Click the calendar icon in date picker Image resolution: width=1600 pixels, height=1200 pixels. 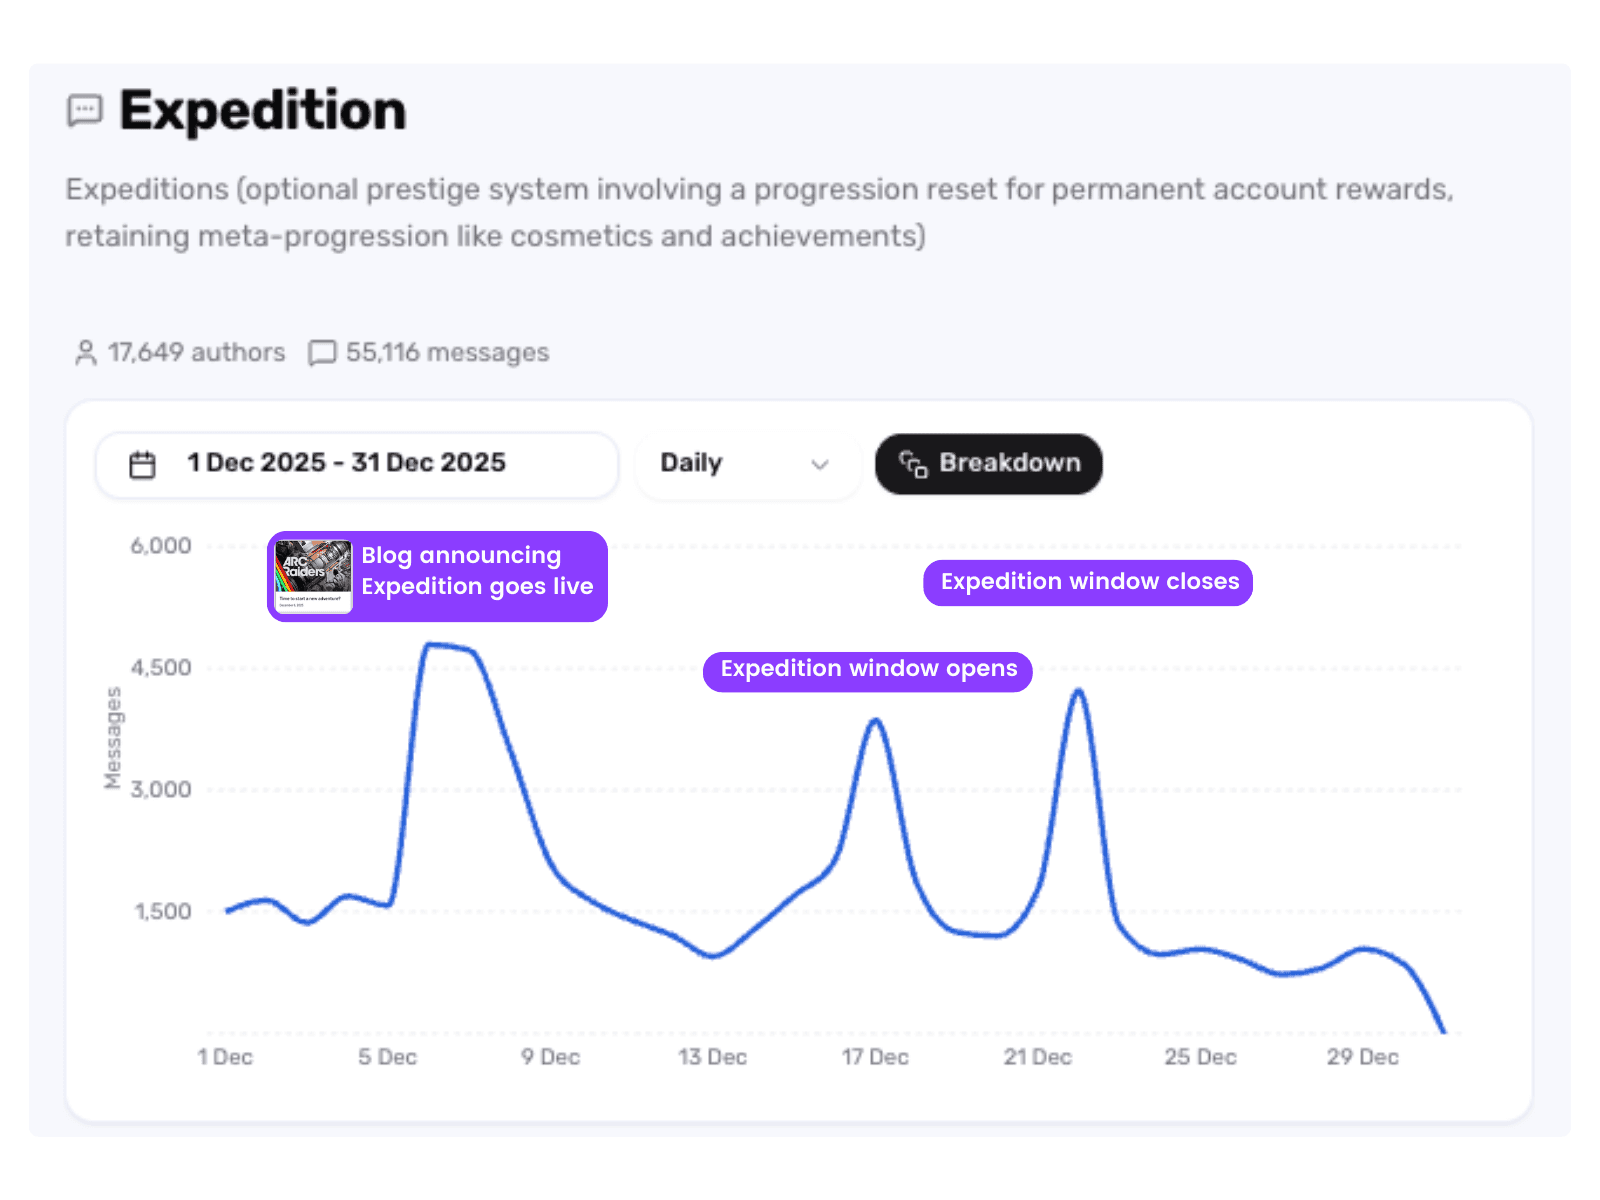pos(143,465)
